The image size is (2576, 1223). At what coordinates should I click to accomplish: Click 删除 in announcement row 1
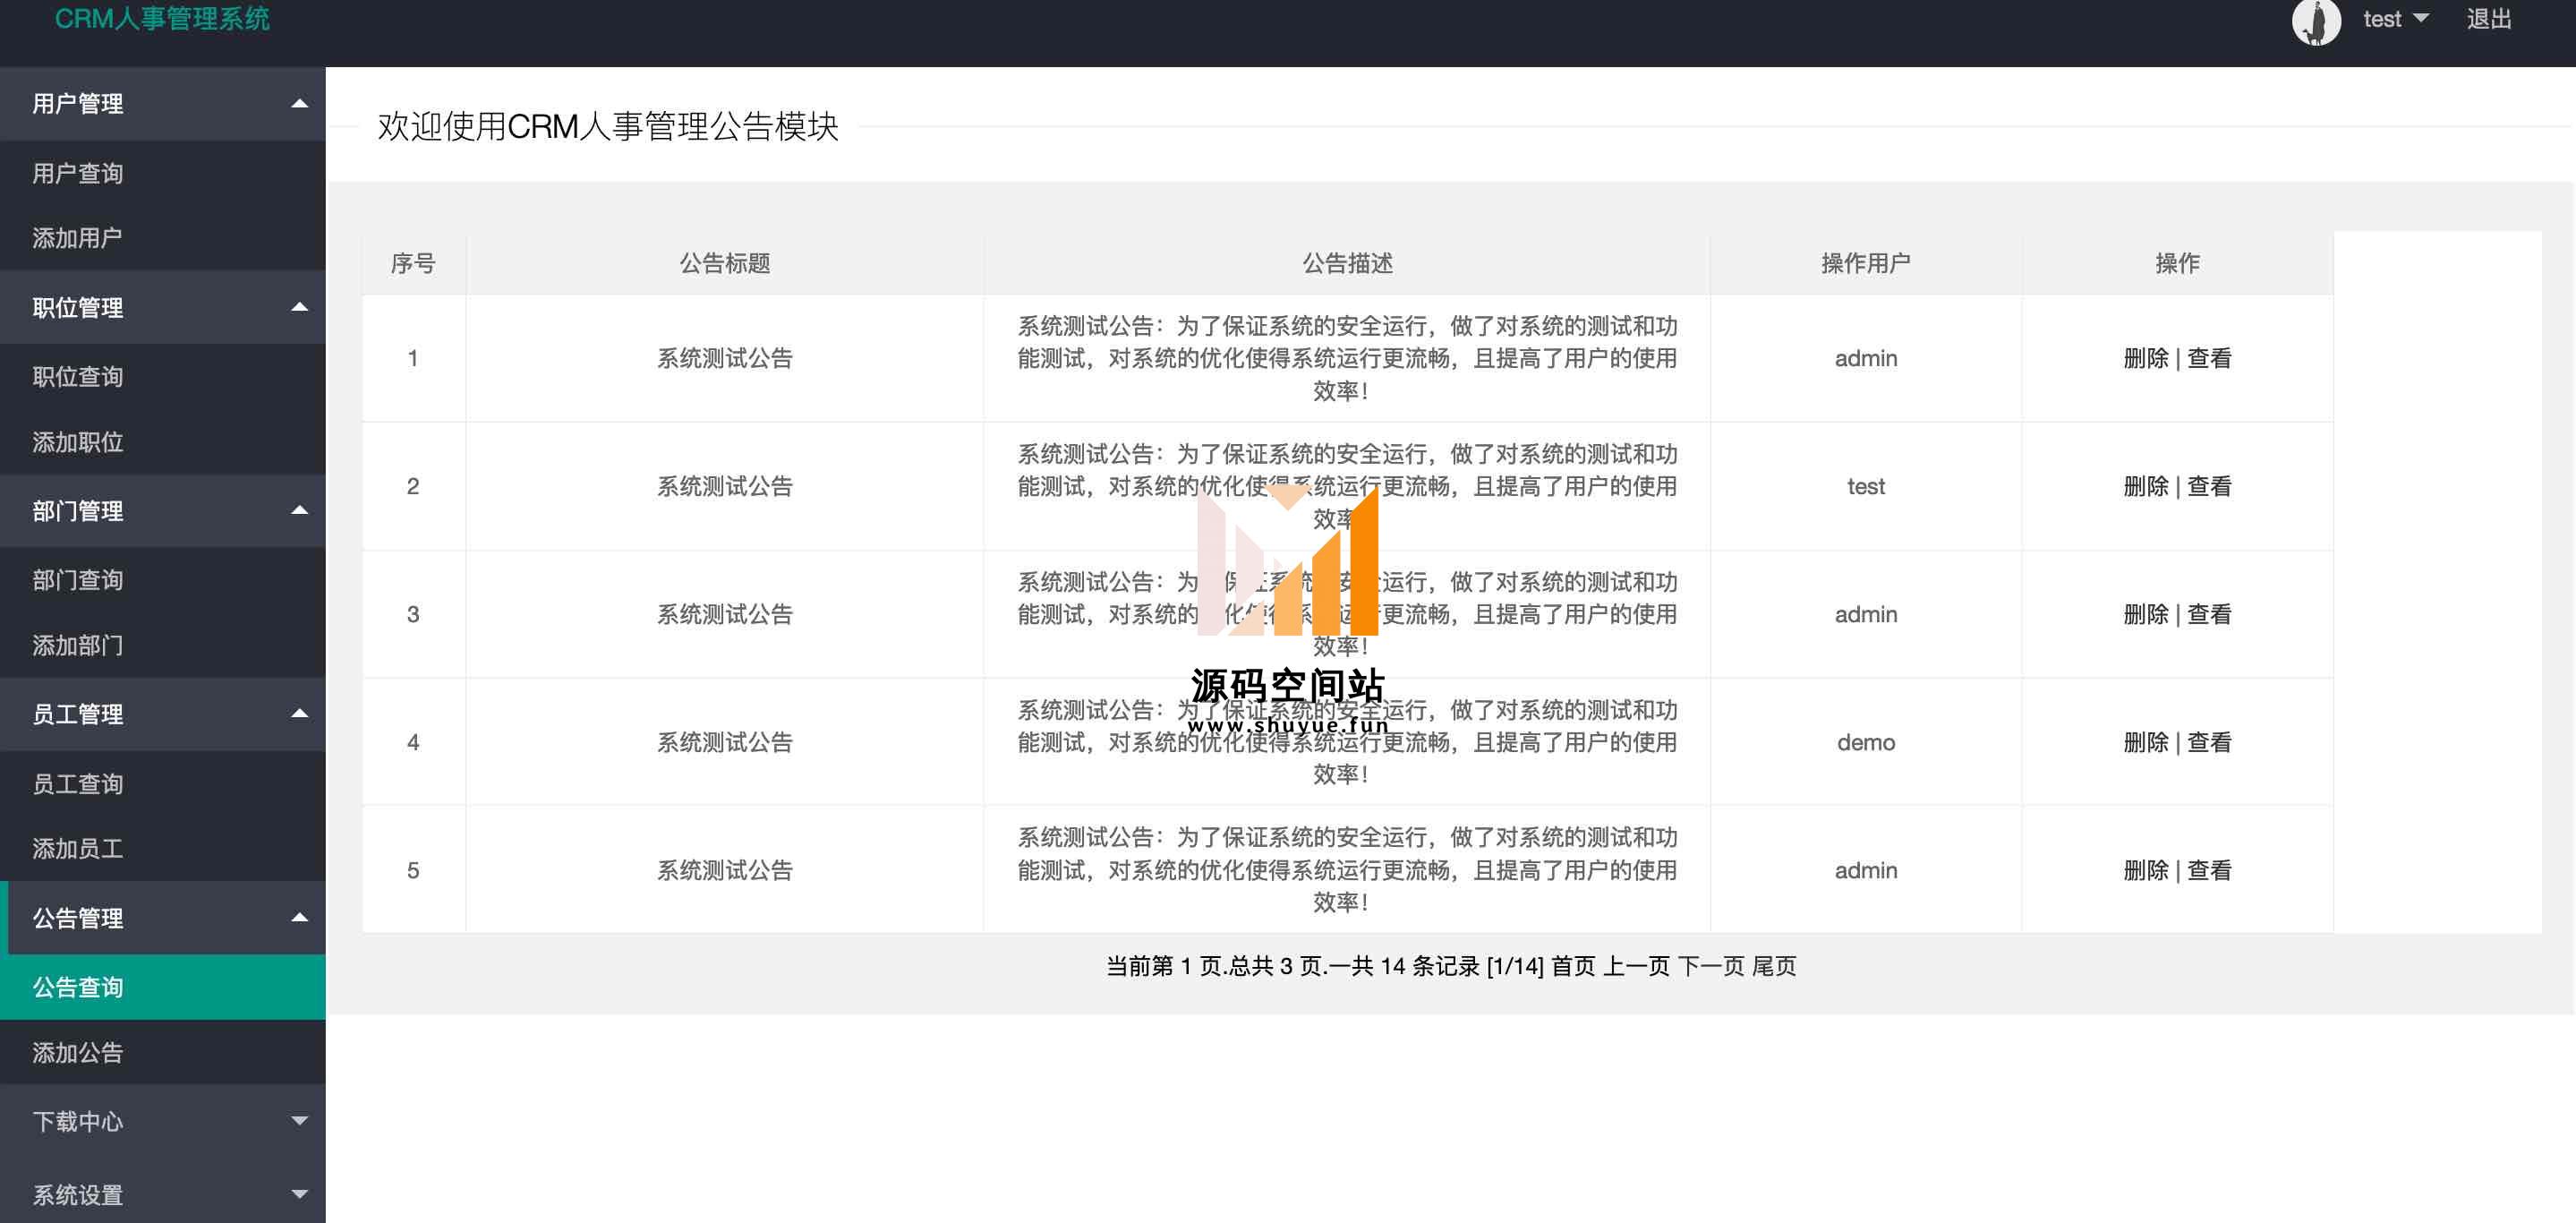pos(2146,358)
